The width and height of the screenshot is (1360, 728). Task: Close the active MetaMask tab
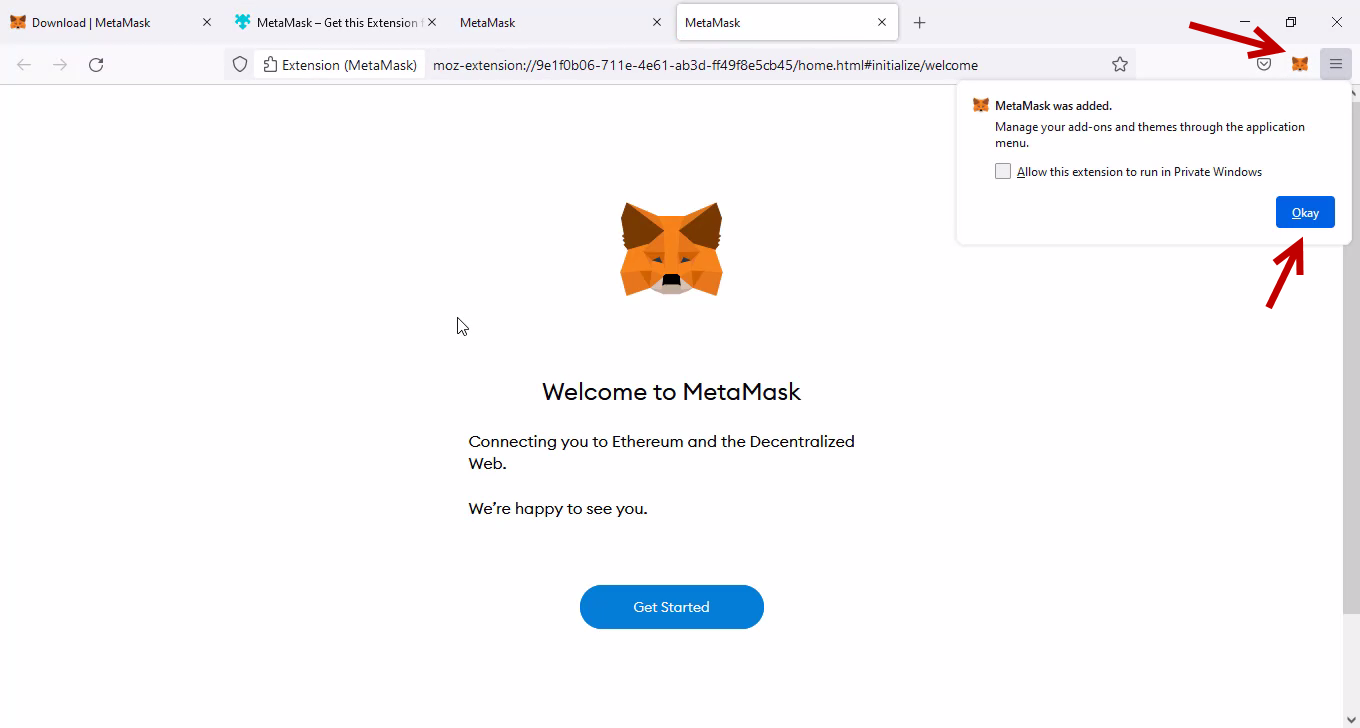point(882,22)
